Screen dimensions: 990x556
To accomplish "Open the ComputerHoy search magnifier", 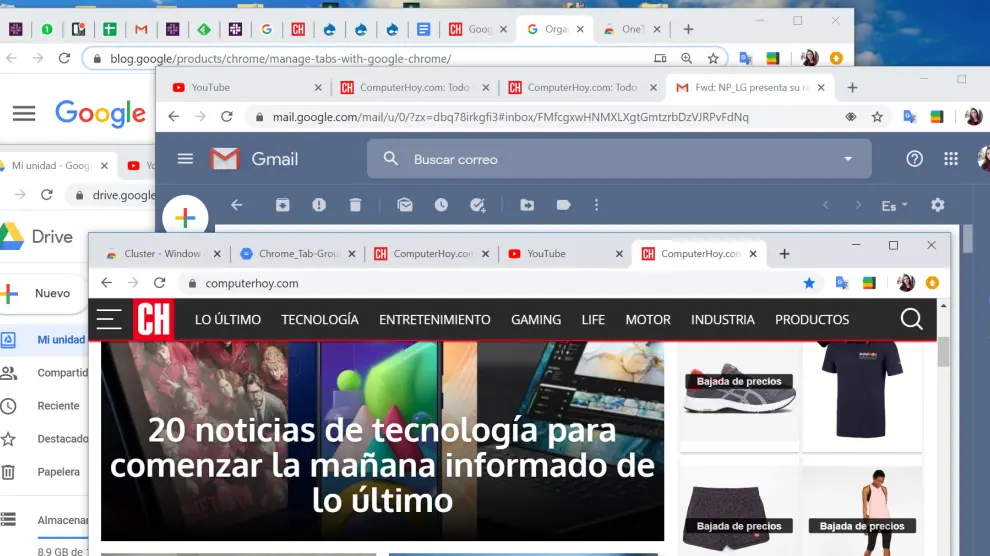I will (911, 319).
